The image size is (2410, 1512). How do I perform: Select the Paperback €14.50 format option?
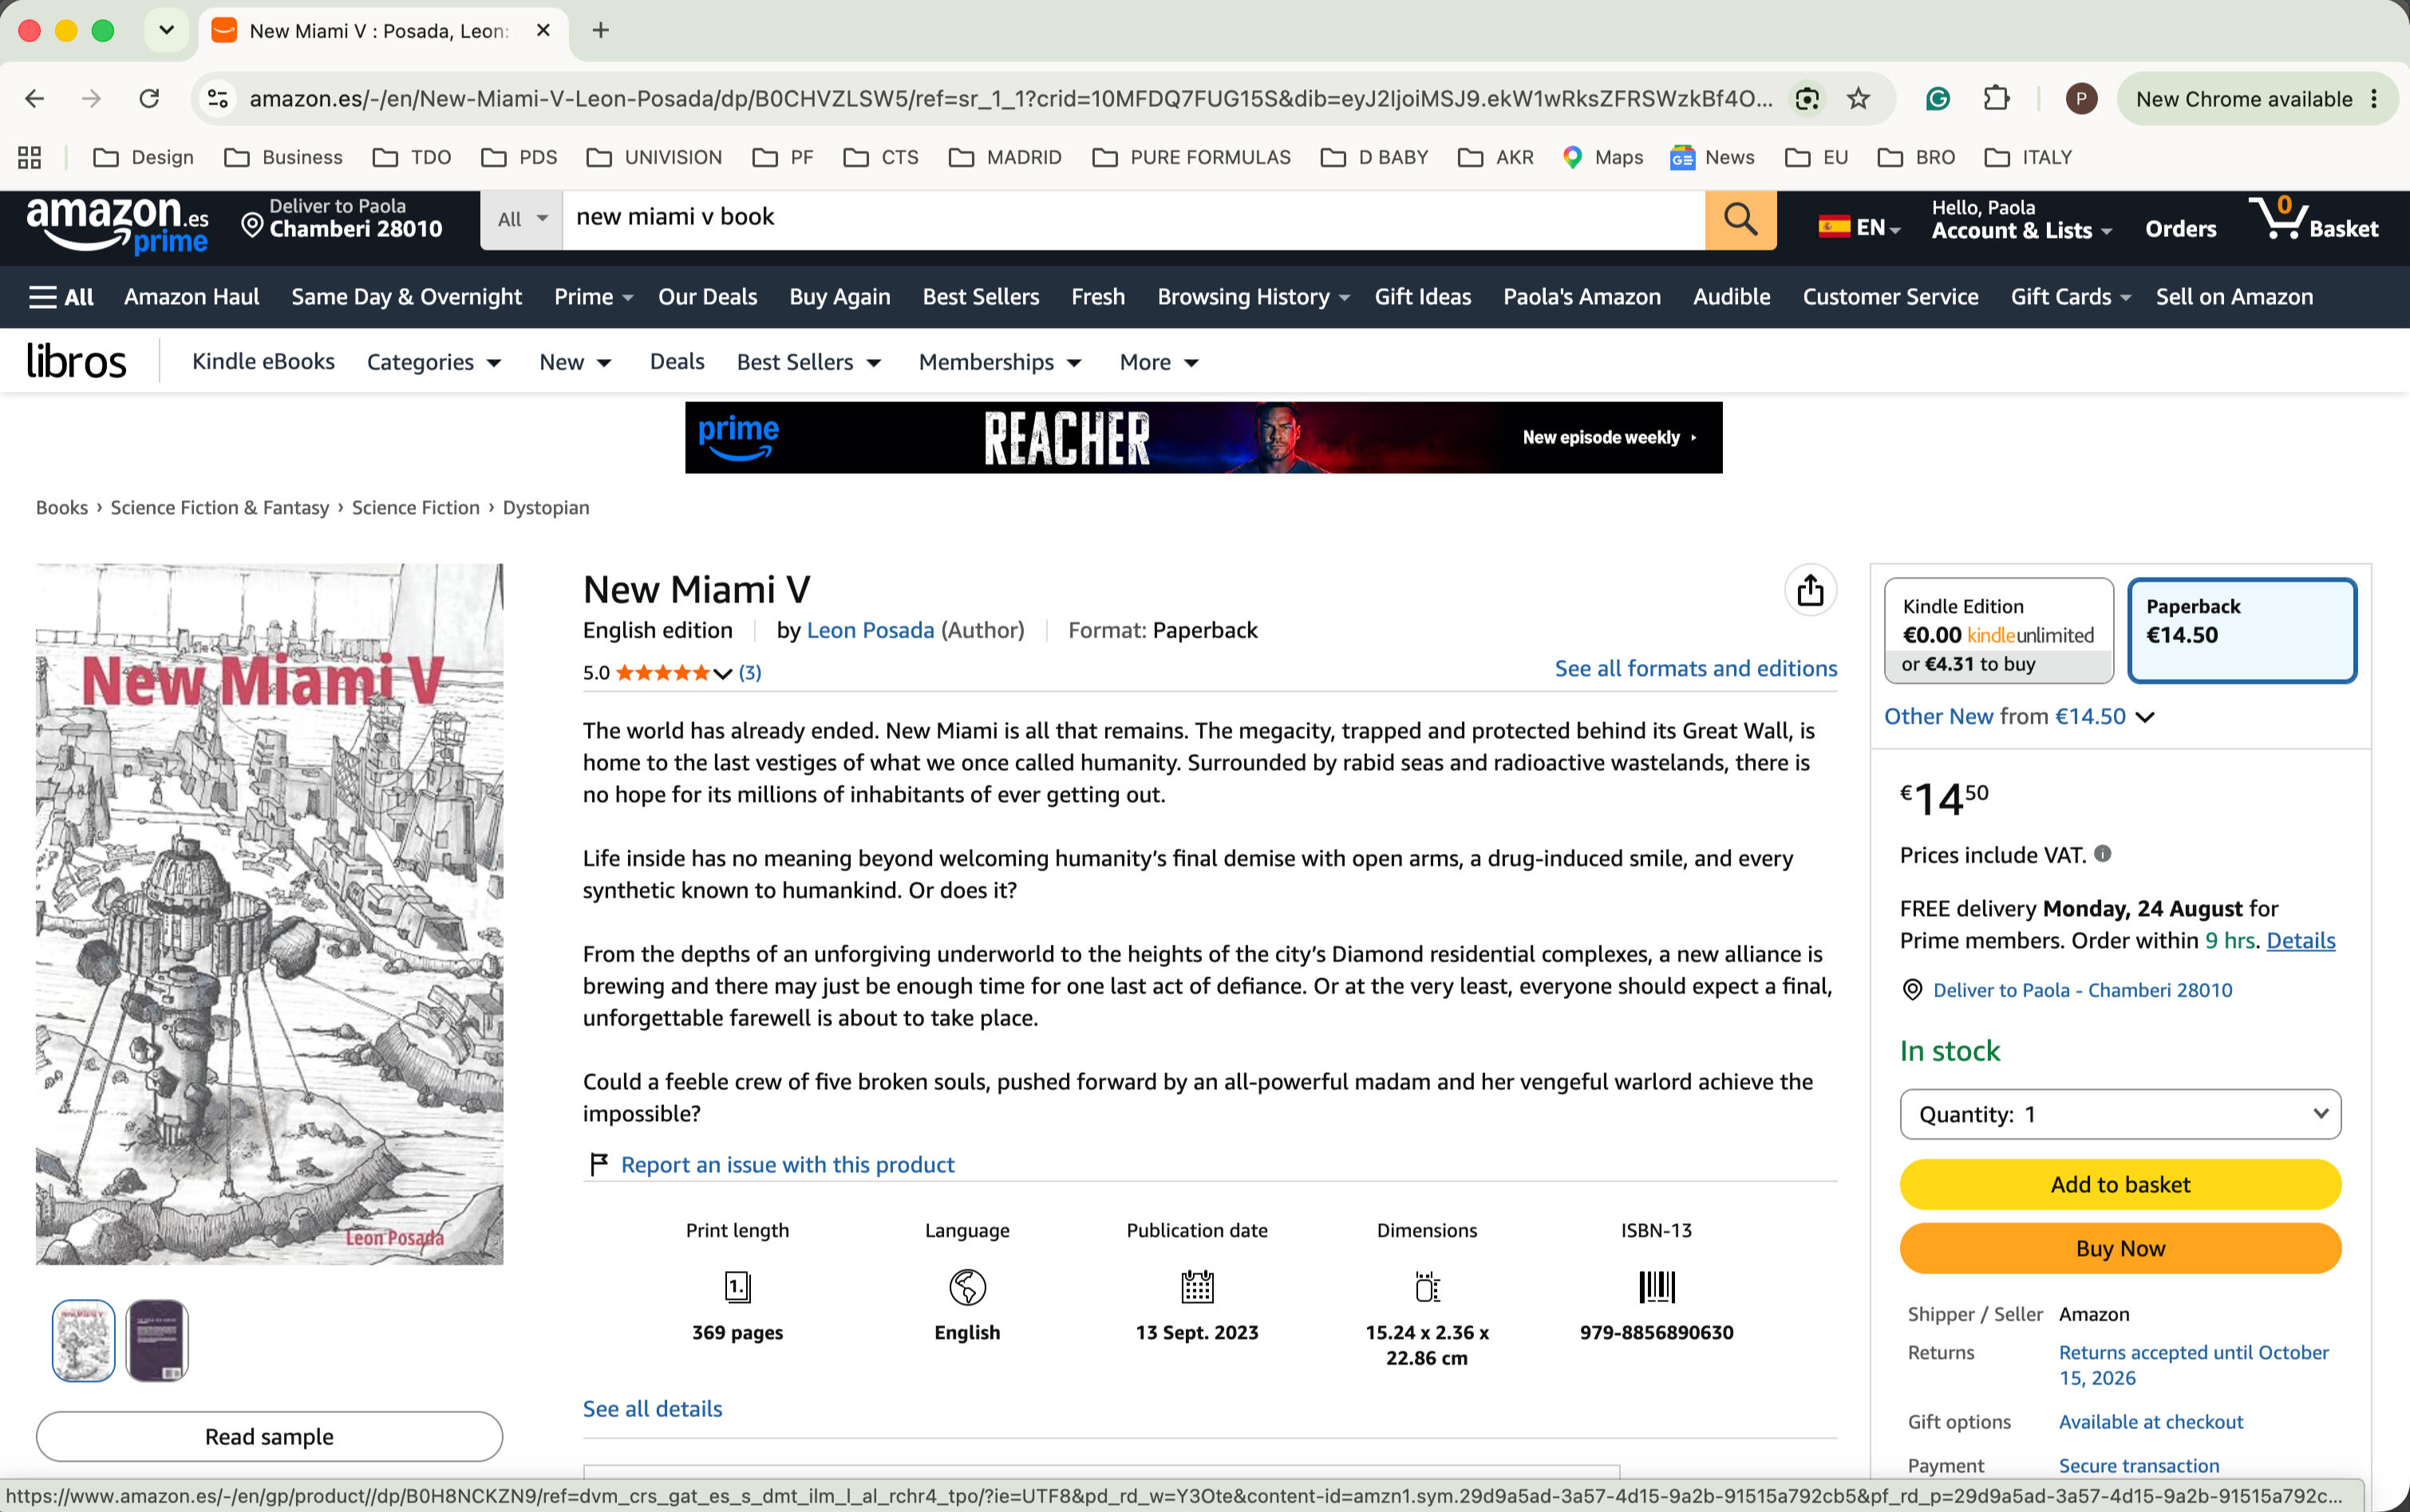(2242, 631)
